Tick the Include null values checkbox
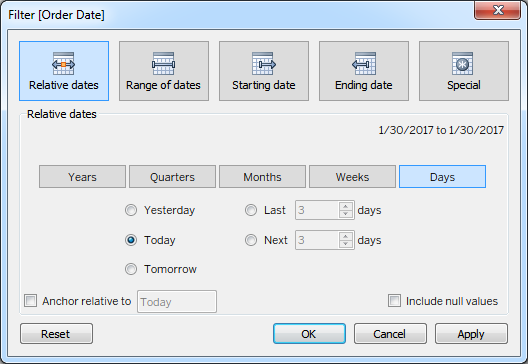 (x=395, y=300)
